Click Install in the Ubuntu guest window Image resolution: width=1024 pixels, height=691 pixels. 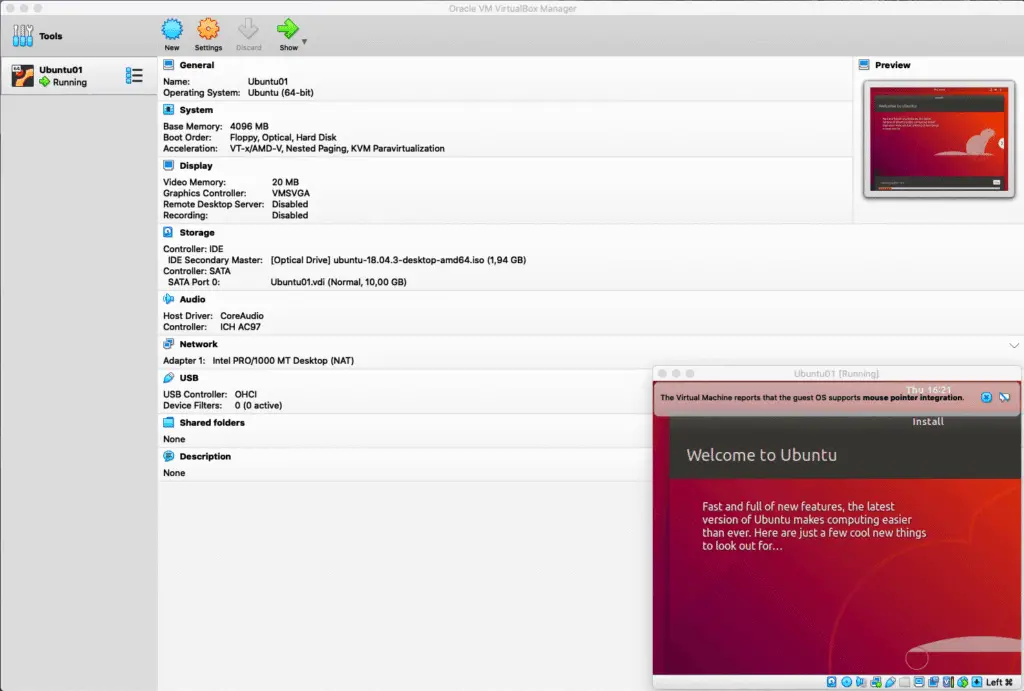pyautogui.click(x=928, y=422)
